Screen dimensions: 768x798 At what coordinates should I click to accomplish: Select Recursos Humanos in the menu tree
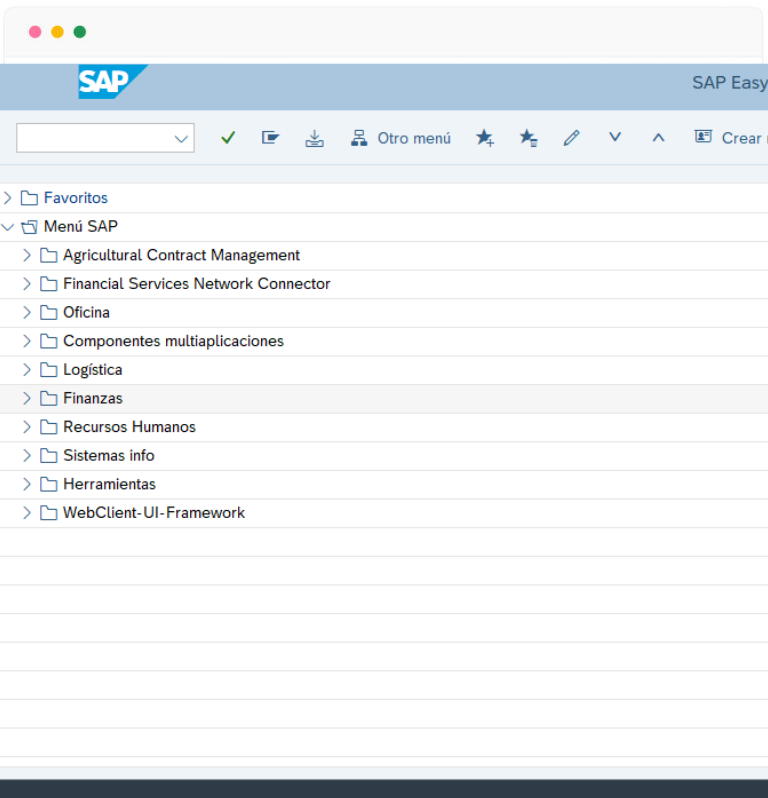(129, 427)
